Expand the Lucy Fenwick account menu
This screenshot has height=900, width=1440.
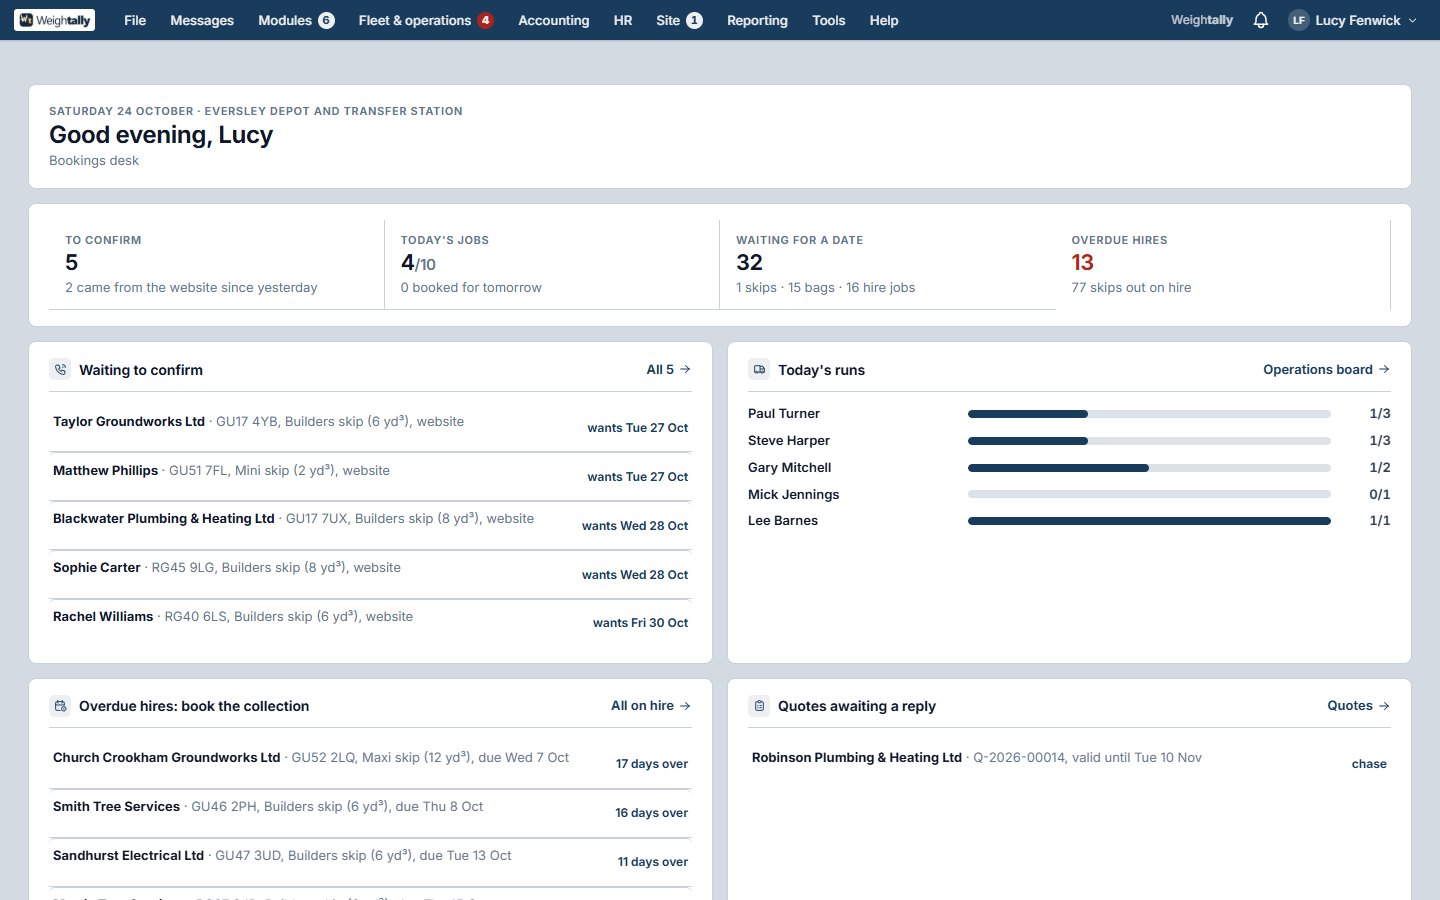(x=1353, y=20)
